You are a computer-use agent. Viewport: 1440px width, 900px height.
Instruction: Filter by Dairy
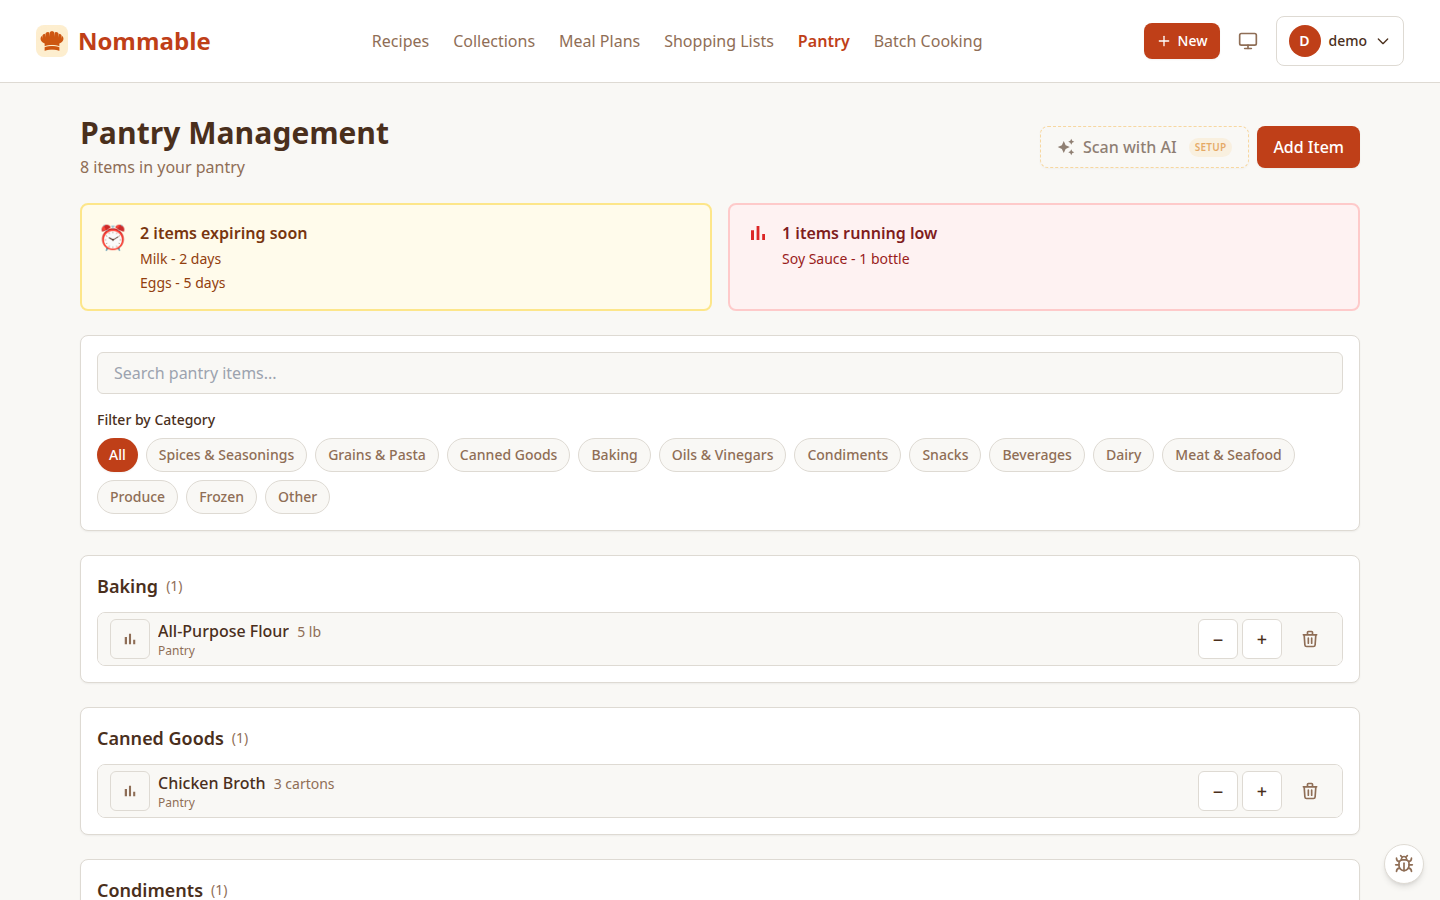point(1124,455)
